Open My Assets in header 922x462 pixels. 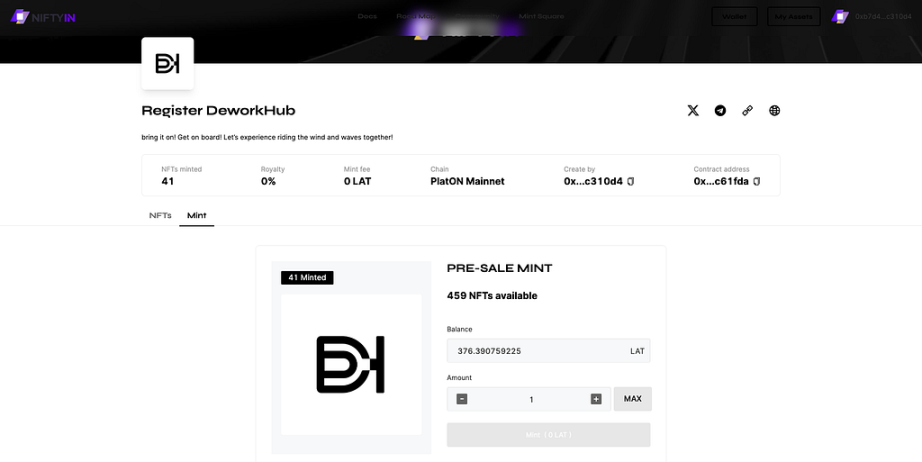[x=794, y=16]
